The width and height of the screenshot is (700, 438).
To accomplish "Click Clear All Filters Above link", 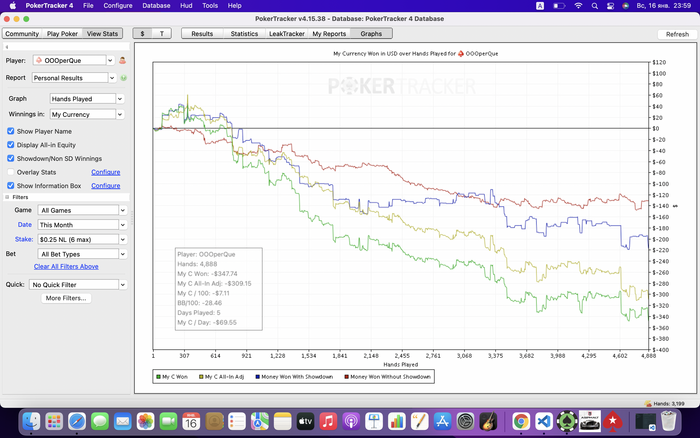I will (x=66, y=267).
